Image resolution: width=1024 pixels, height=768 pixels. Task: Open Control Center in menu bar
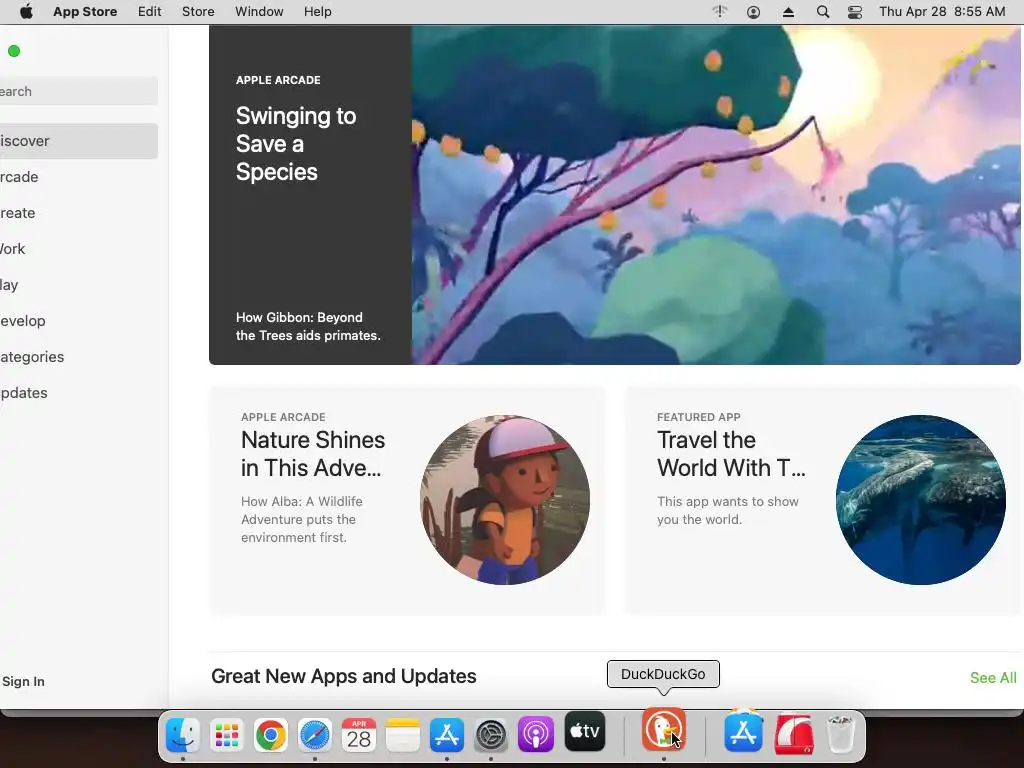[855, 12]
